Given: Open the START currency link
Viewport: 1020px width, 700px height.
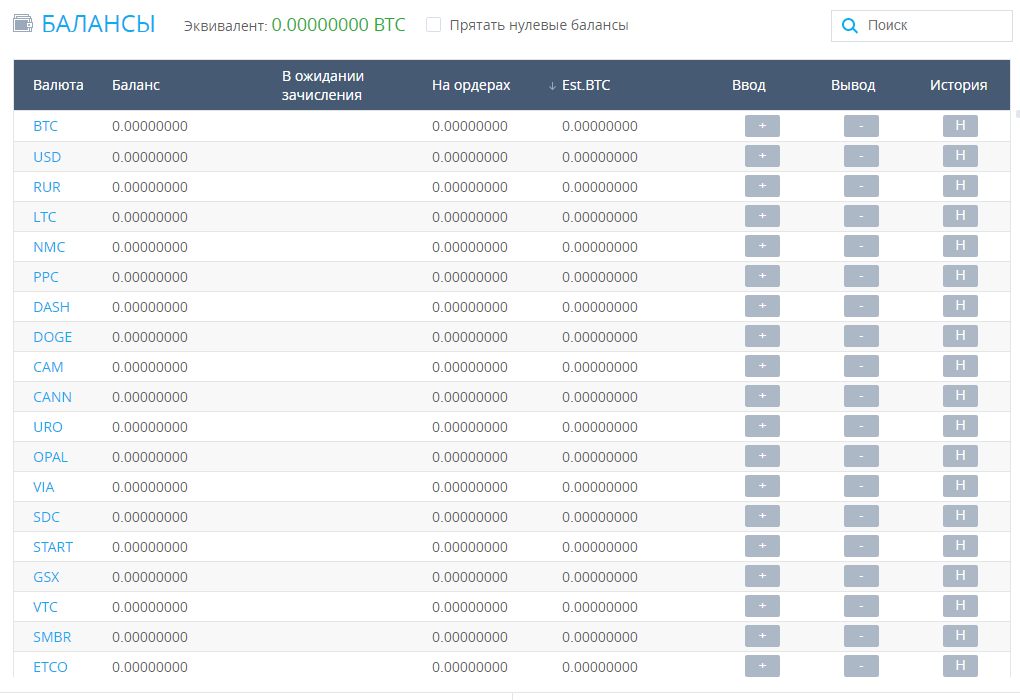Looking at the screenshot, I should 53,547.
